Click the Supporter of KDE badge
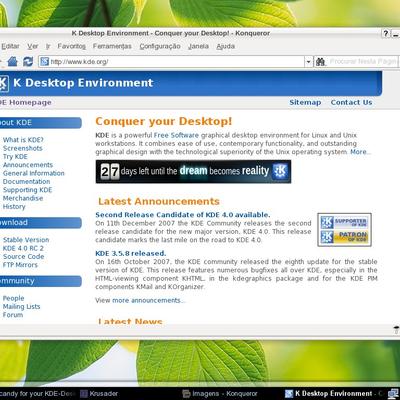 344,222
